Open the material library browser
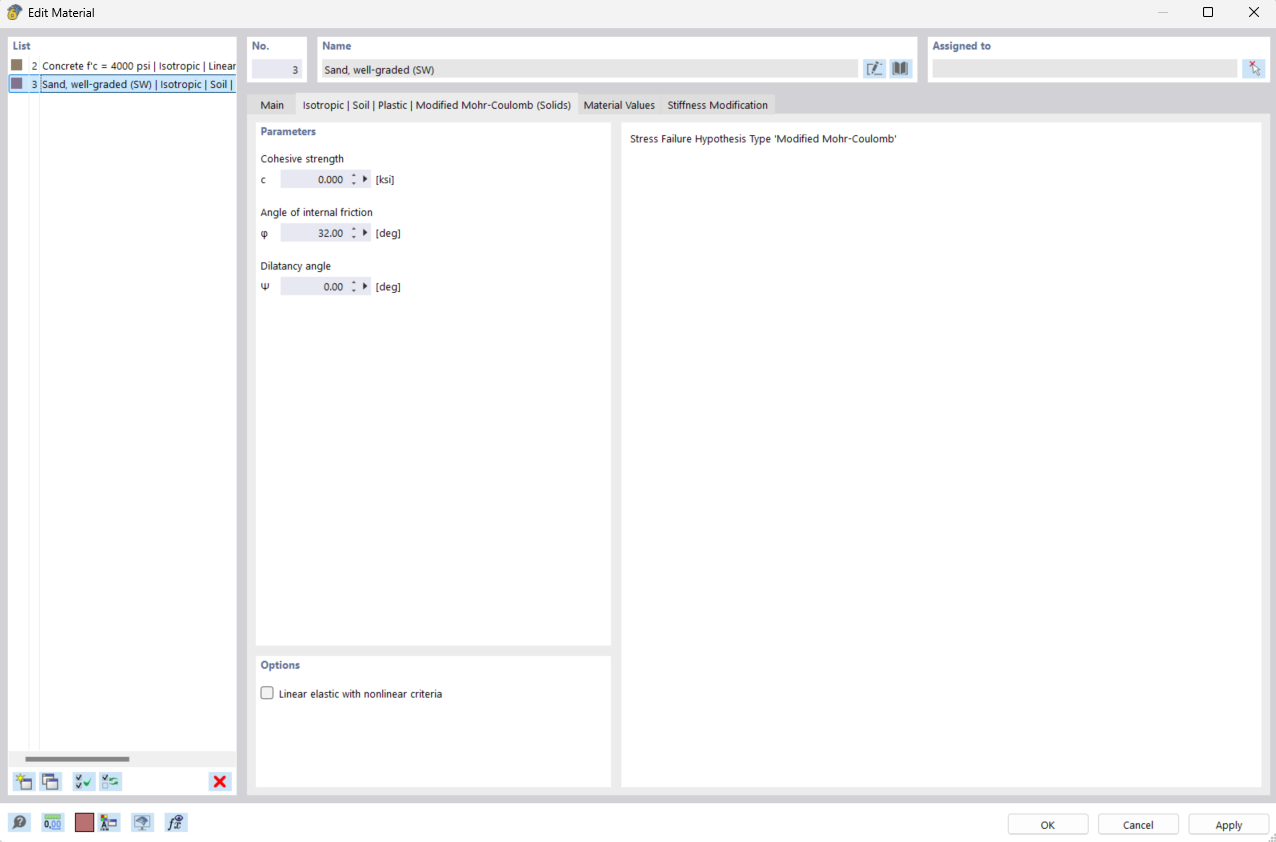The image size is (1276, 842). (x=899, y=68)
